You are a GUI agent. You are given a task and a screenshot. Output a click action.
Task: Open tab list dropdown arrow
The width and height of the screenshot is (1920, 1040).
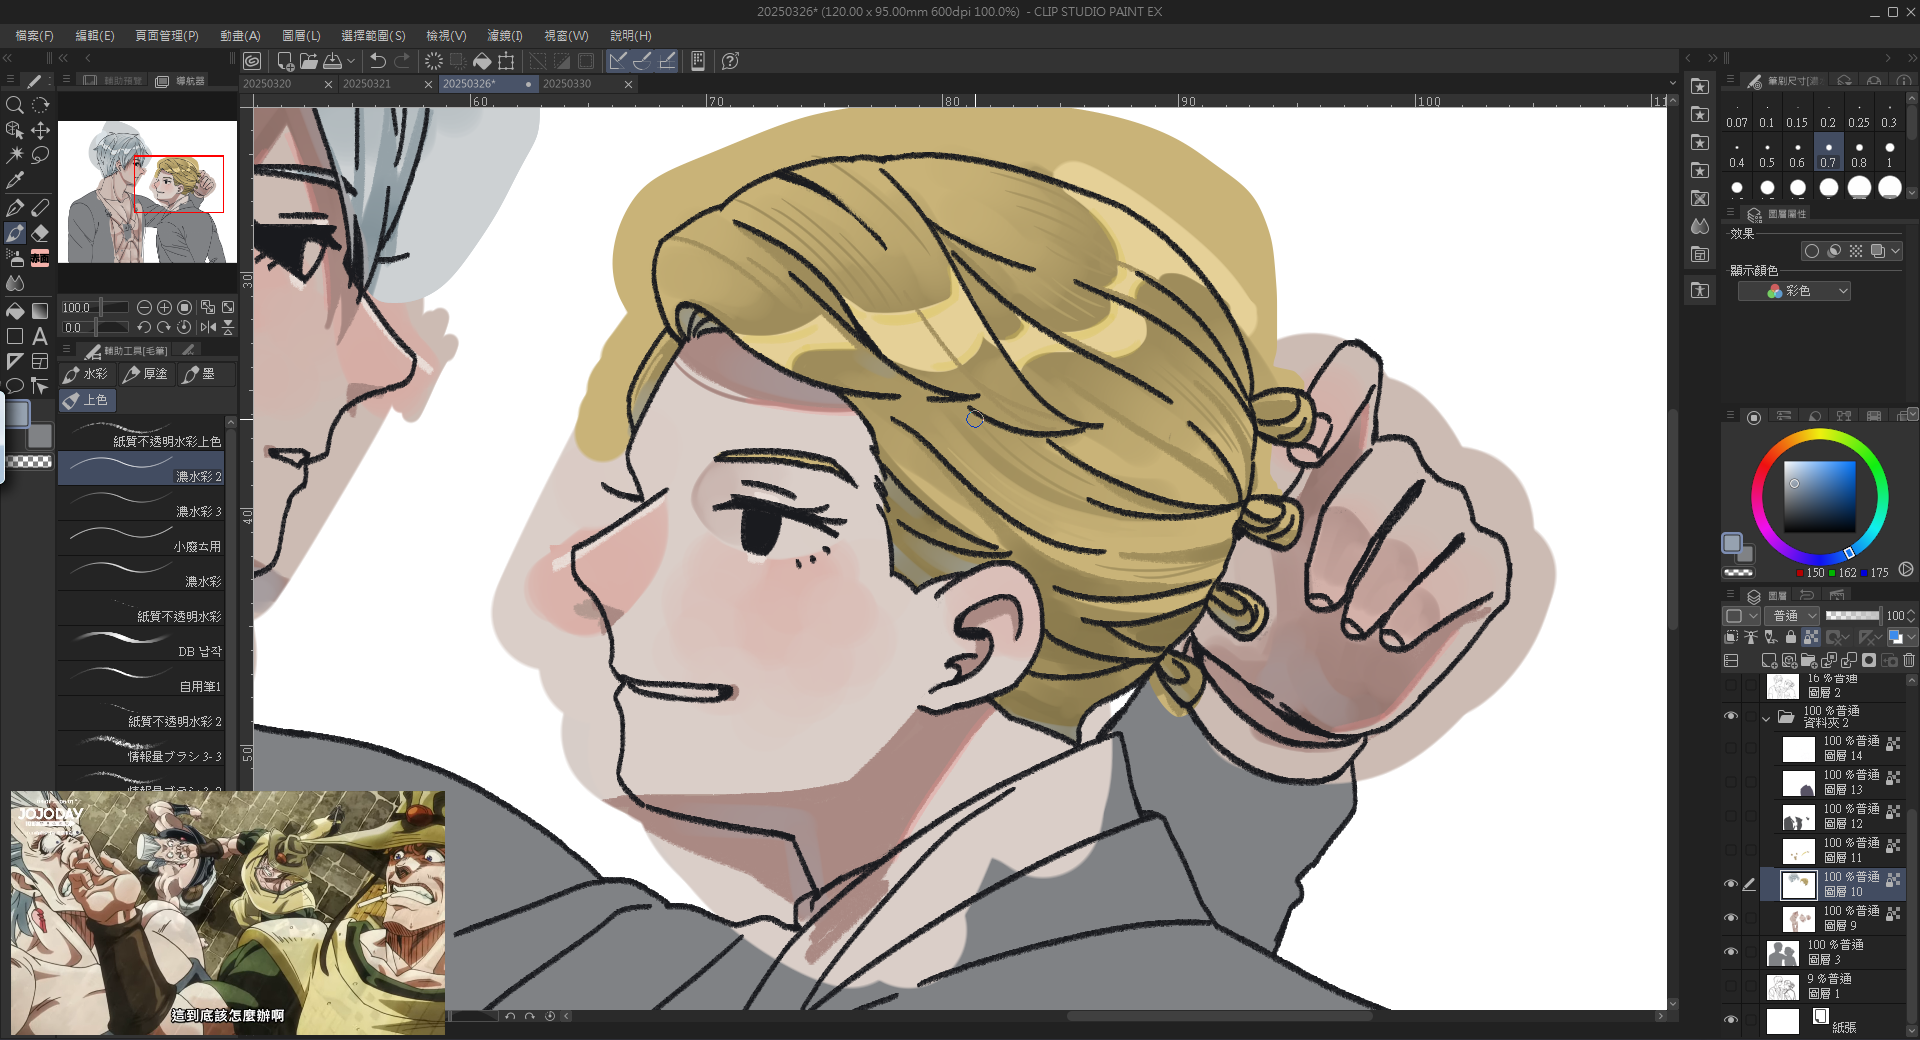1673,84
